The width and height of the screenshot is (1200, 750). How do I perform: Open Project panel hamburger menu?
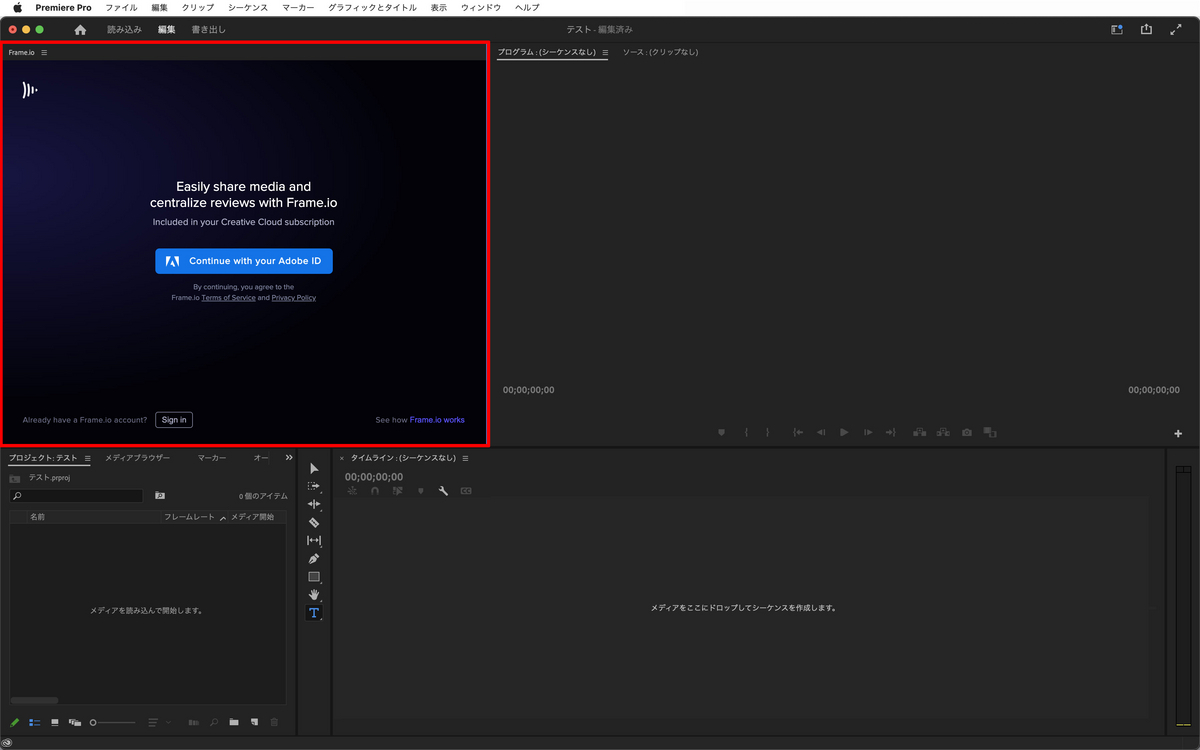pos(87,458)
